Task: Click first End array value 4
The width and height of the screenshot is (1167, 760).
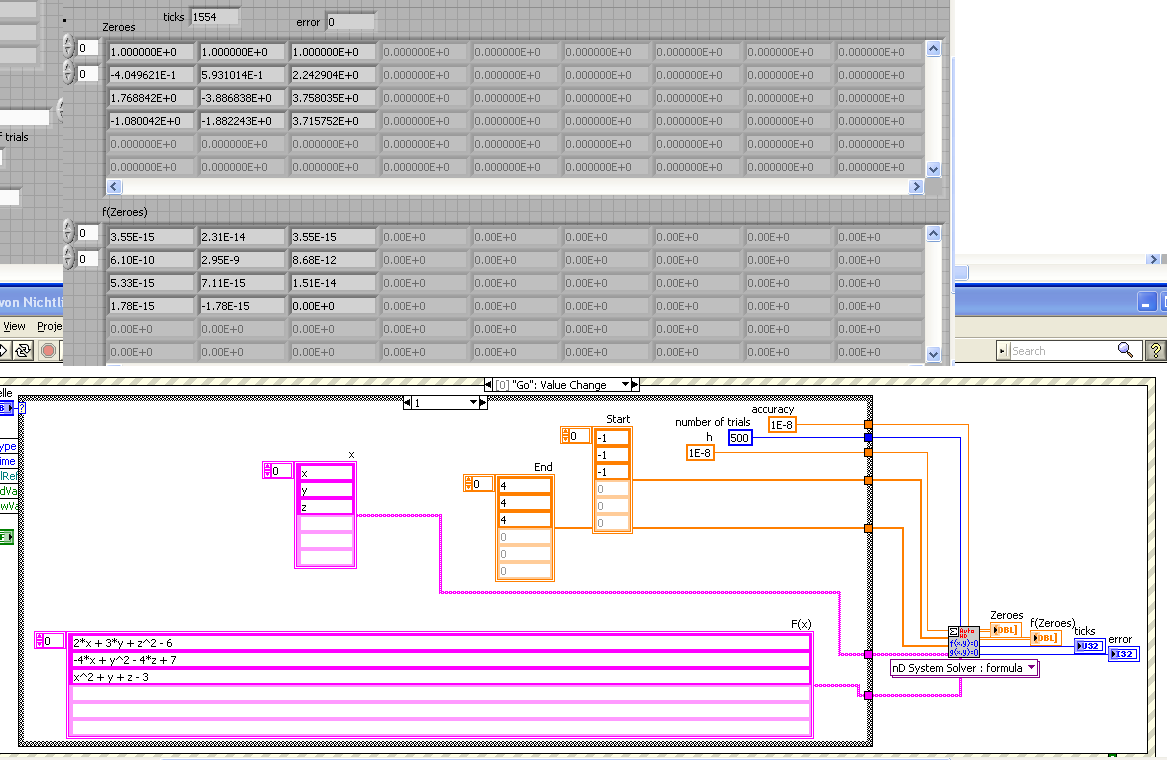Action: (525, 485)
